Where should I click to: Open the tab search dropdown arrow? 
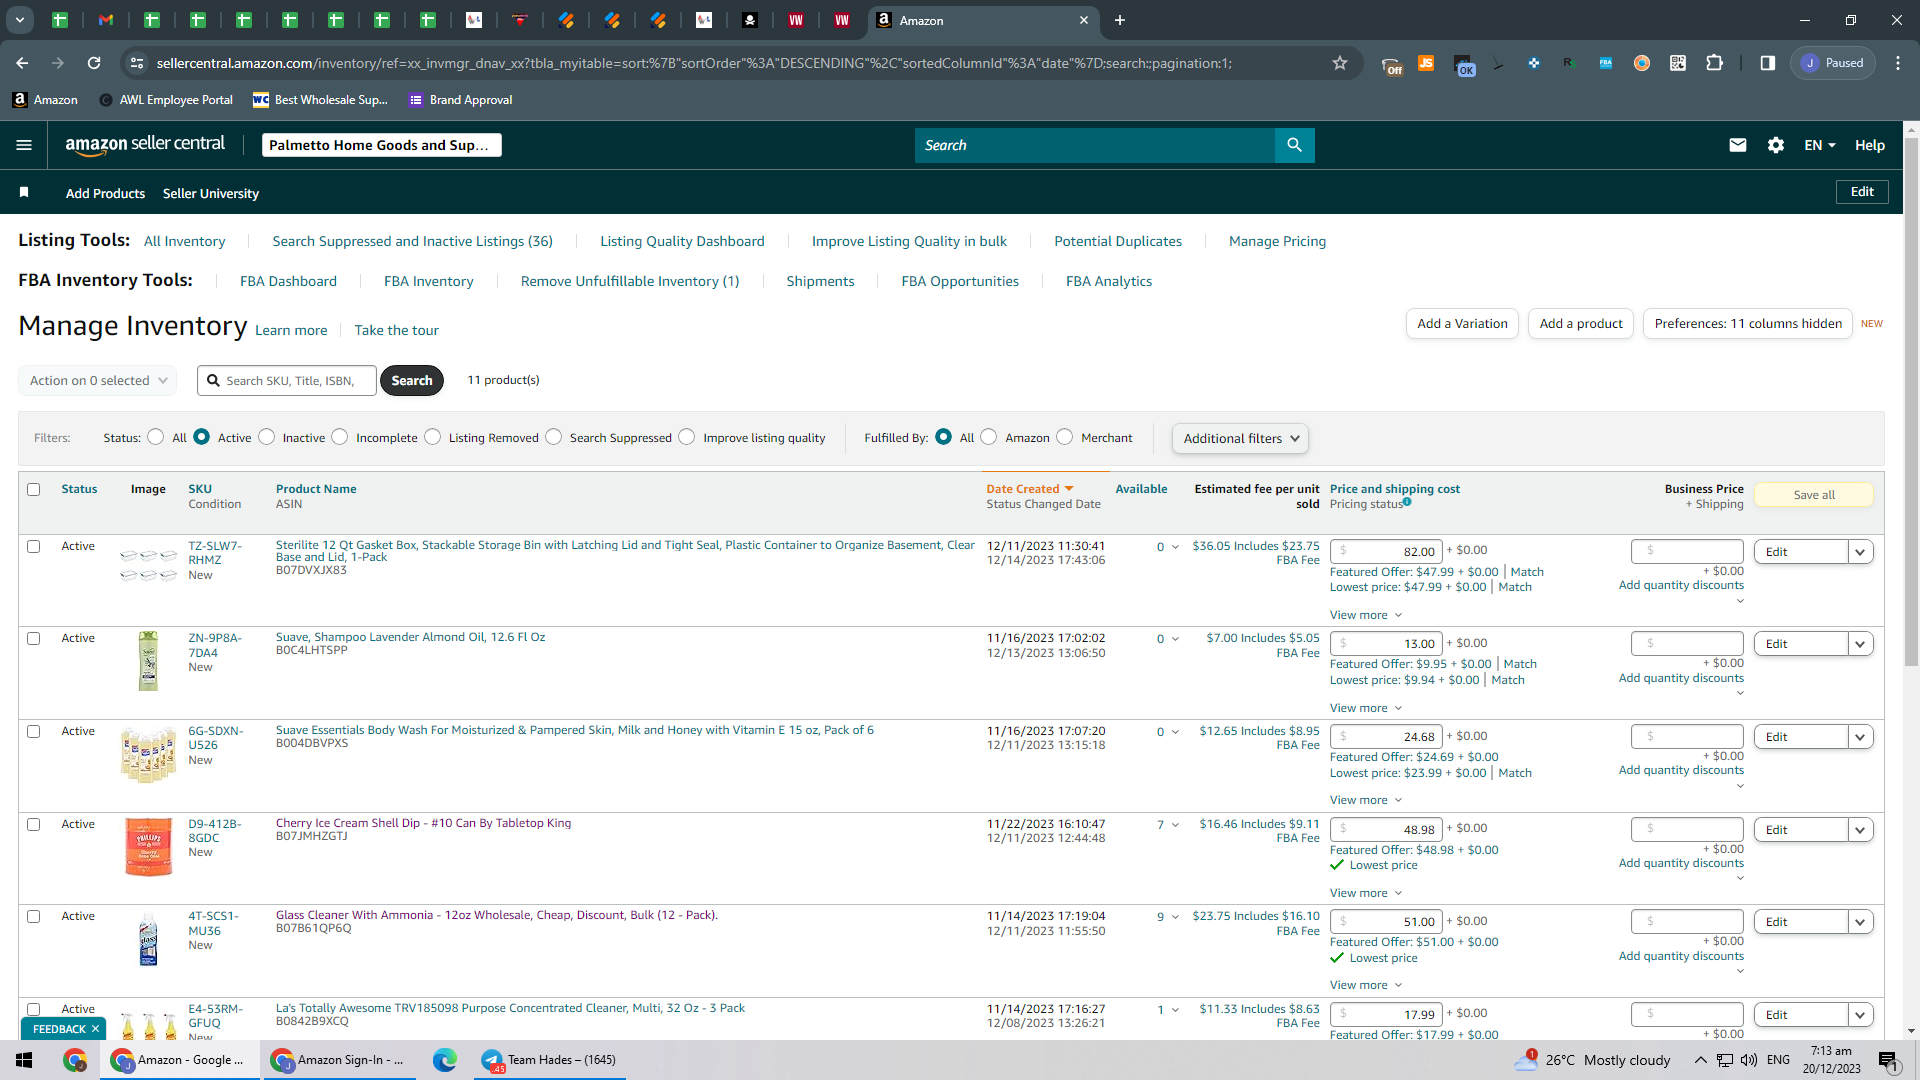[x=20, y=20]
